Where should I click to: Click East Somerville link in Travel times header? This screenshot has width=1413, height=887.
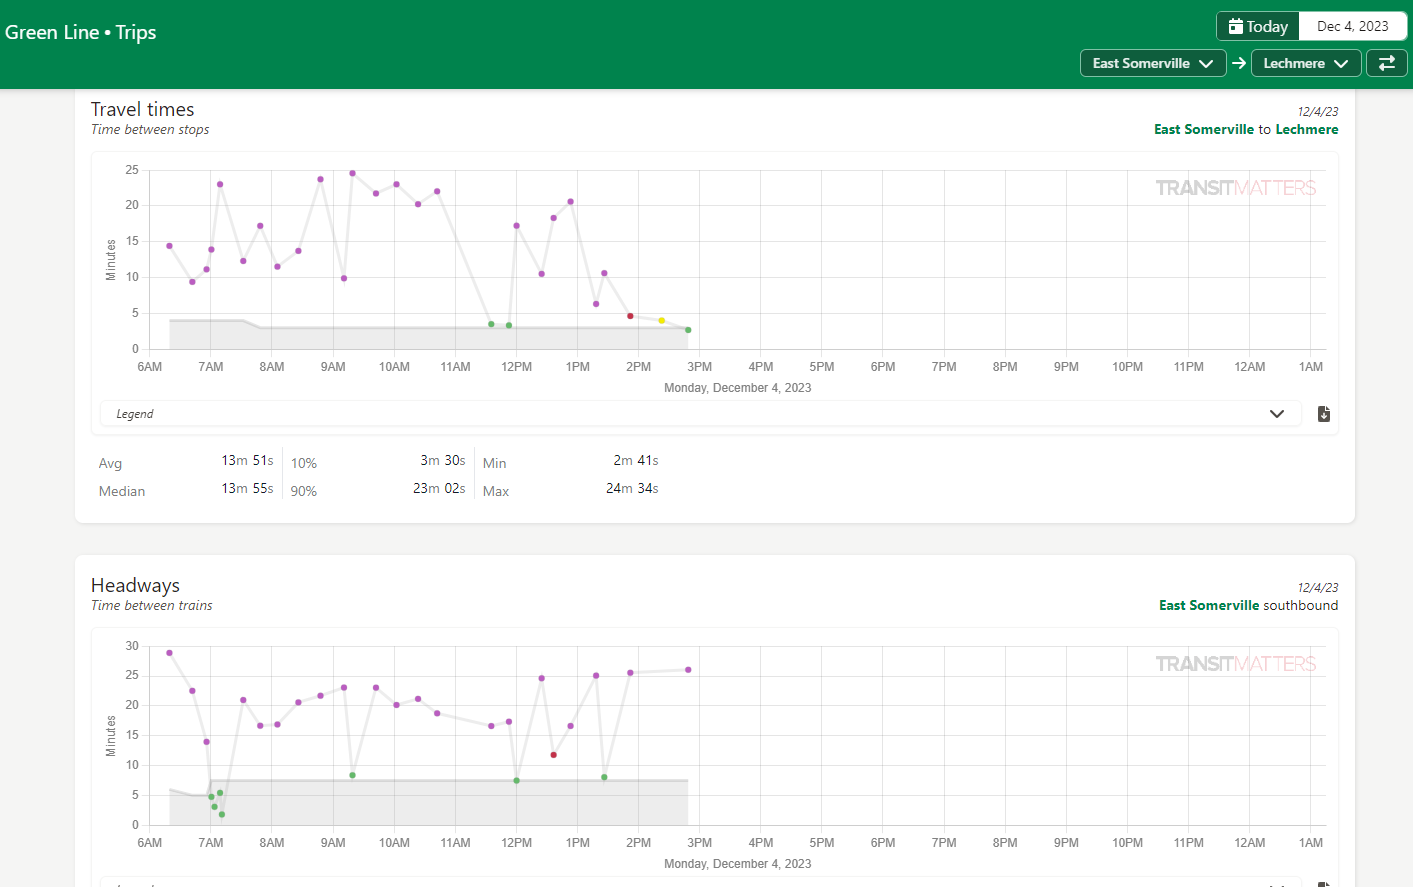pos(1203,129)
